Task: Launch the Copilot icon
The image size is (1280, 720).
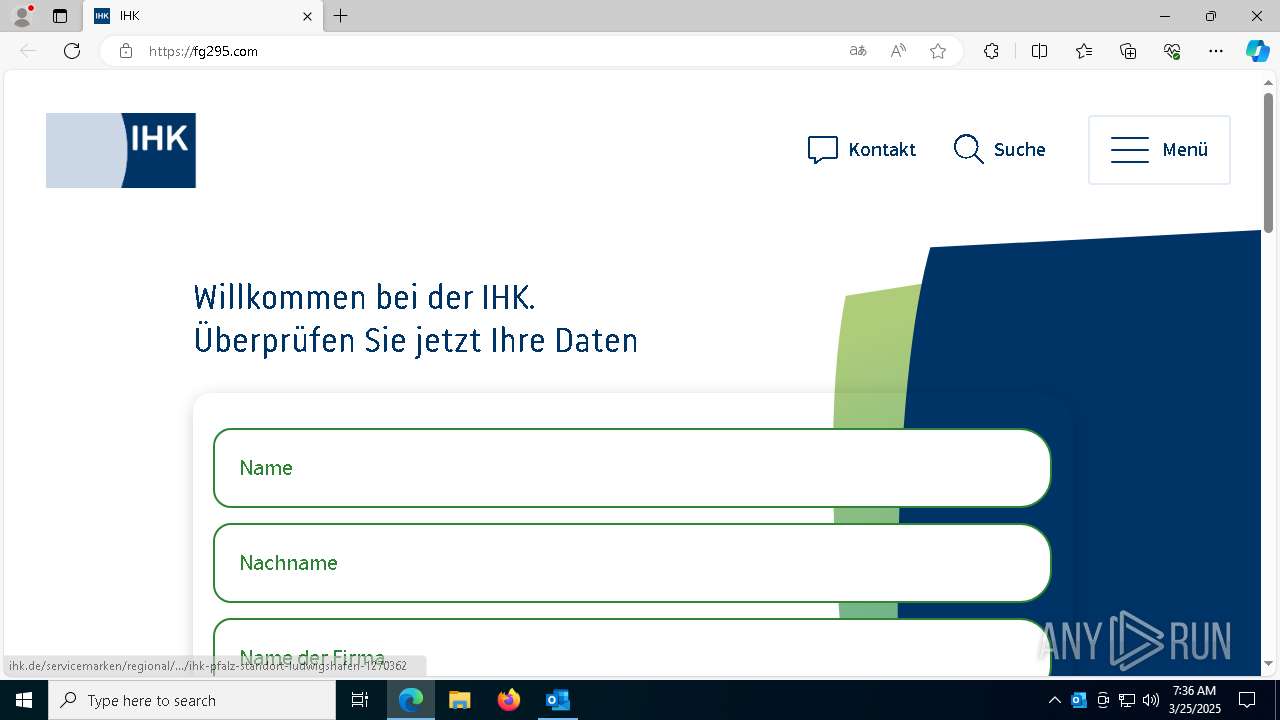Action: coord(1257,51)
